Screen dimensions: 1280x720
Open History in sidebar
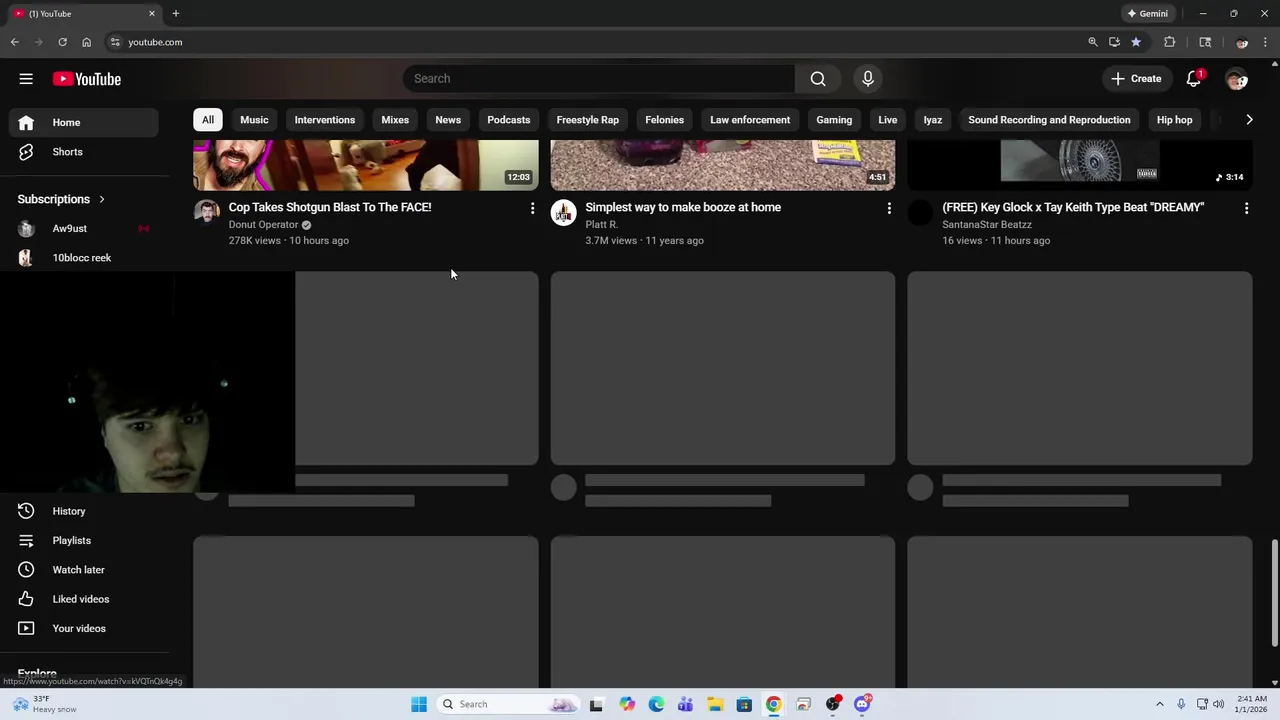click(x=84, y=511)
